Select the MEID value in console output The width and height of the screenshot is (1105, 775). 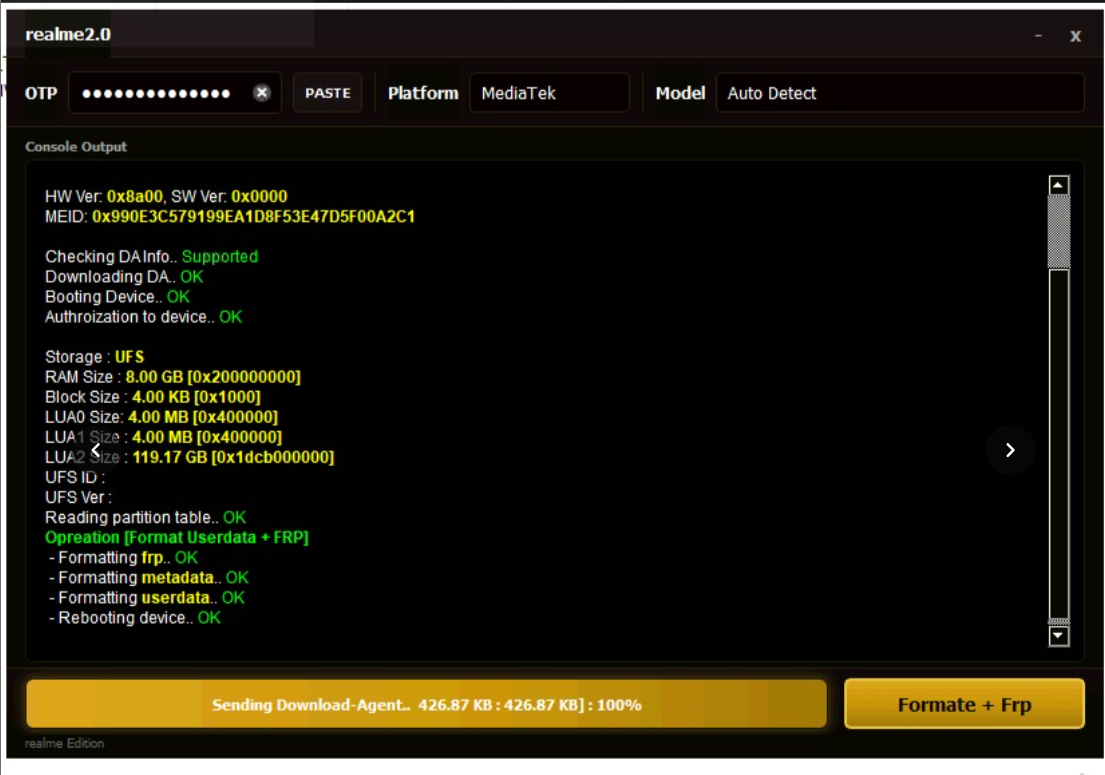[253, 217]
